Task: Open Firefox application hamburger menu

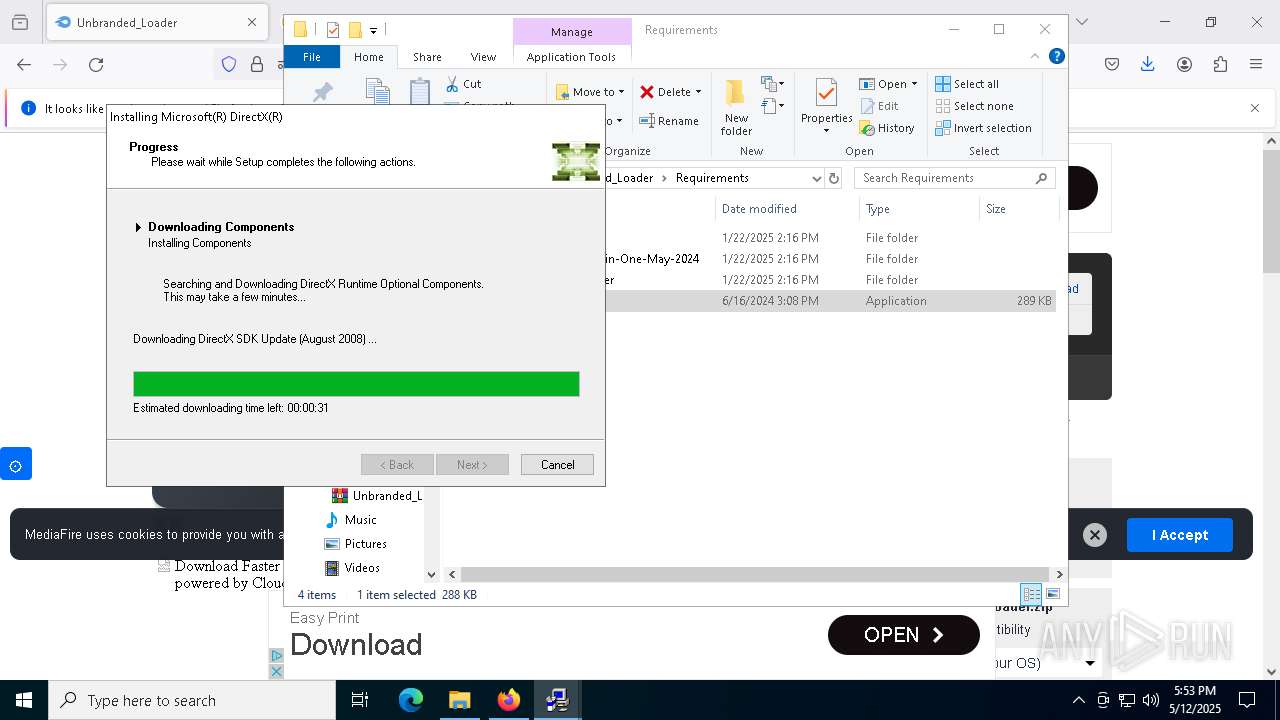Action: tap(1256, 65)
